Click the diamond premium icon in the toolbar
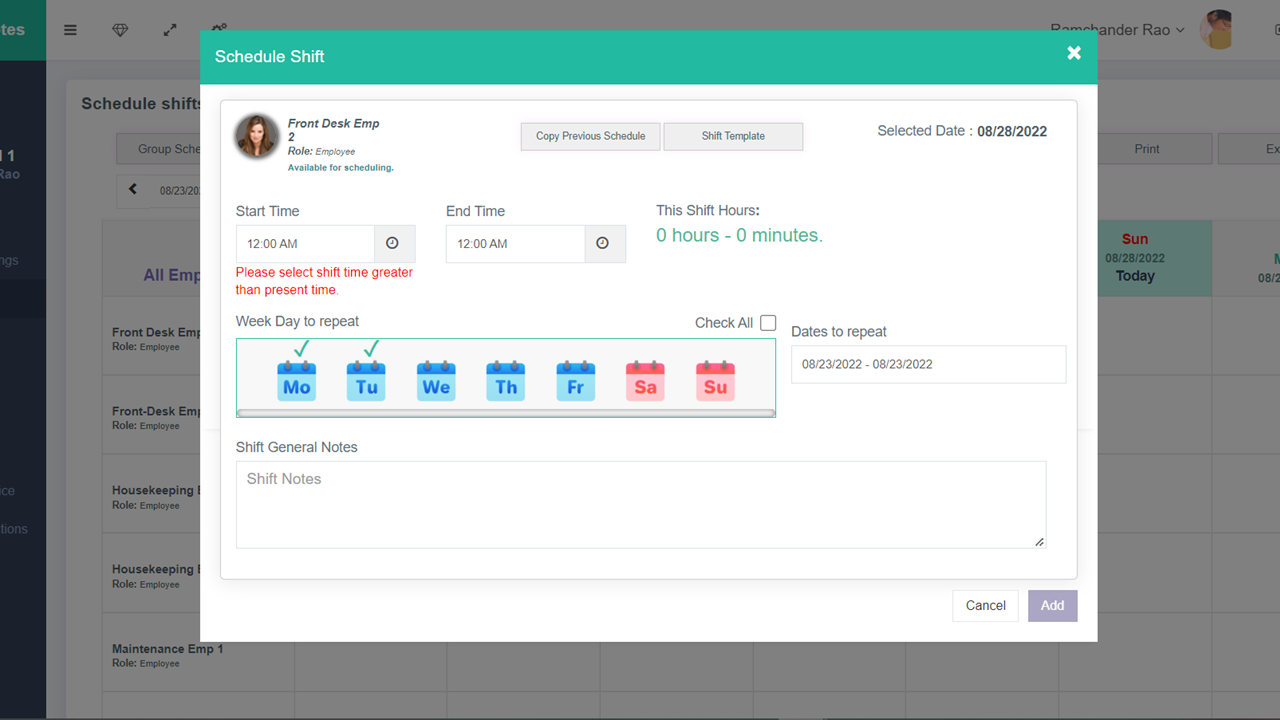The image size is (1280, 720). (120, 30)
